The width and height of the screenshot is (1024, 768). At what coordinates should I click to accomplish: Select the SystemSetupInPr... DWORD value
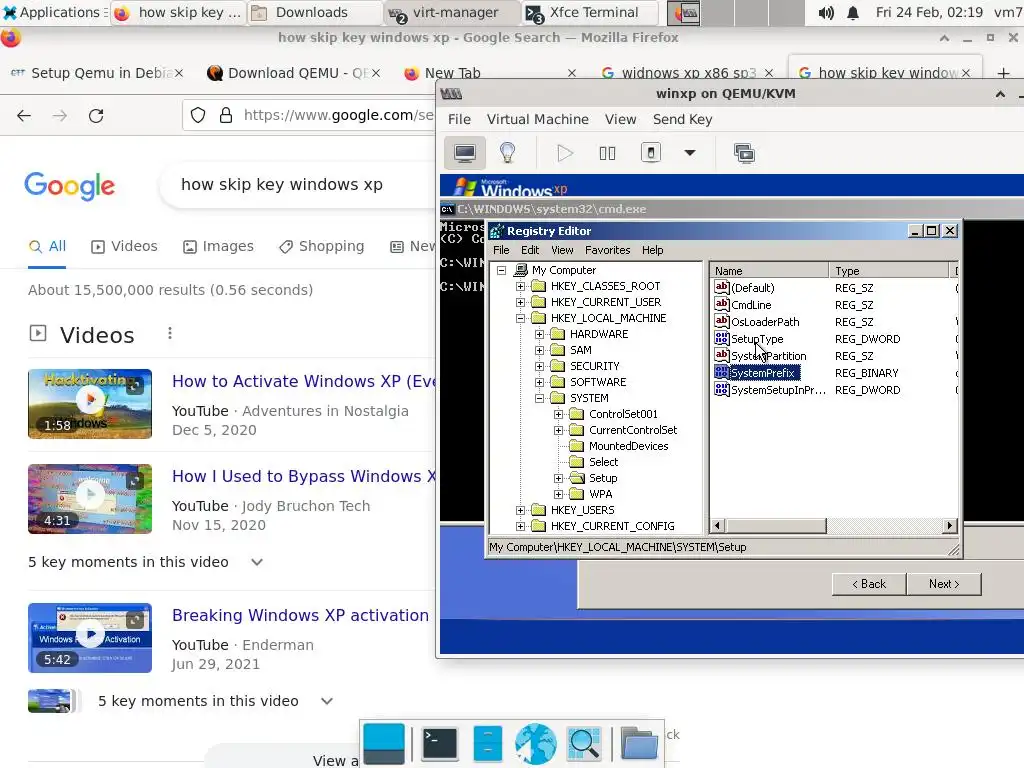778,390
